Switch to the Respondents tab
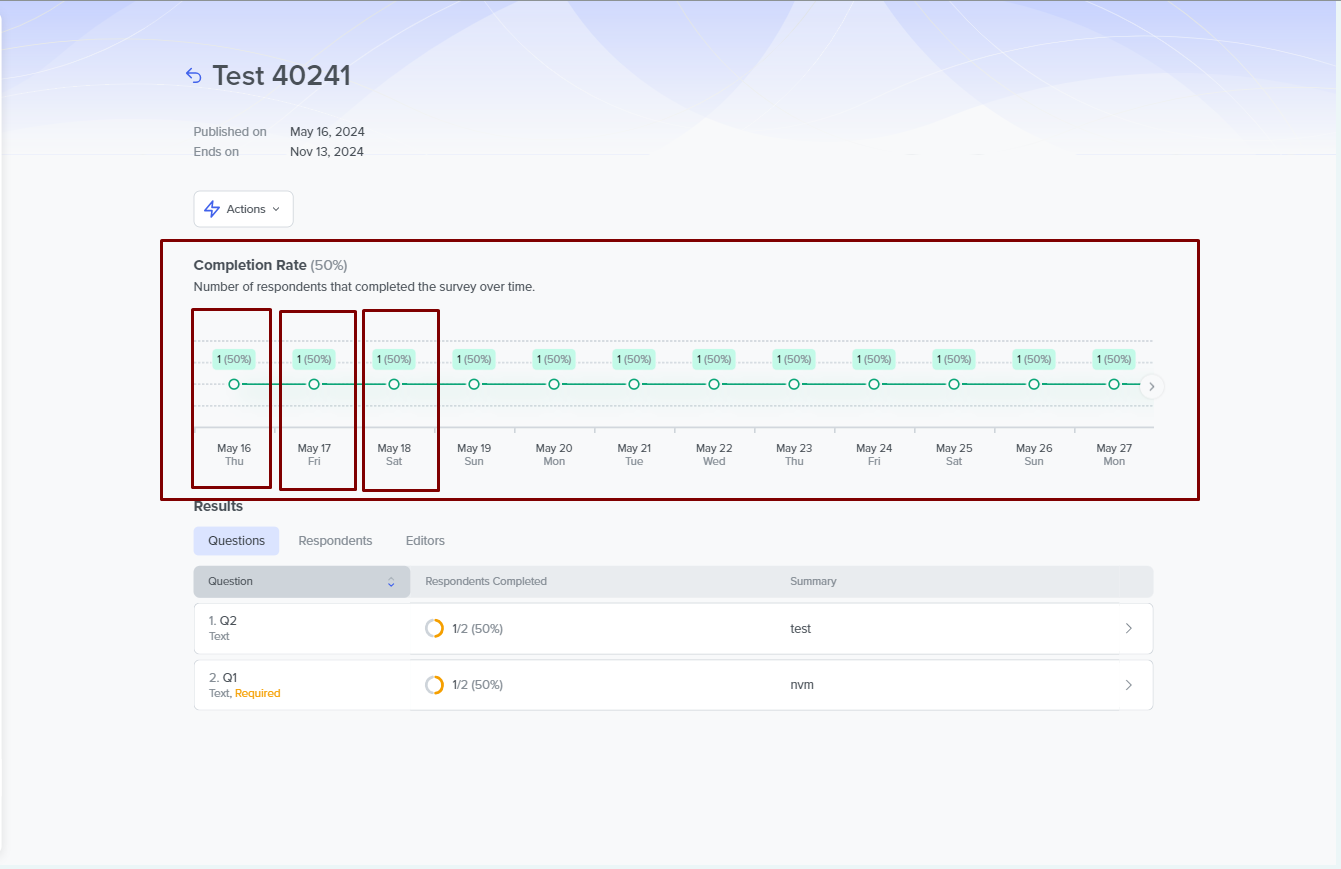This screenshot has height=869, width=1341. [335, 541]
